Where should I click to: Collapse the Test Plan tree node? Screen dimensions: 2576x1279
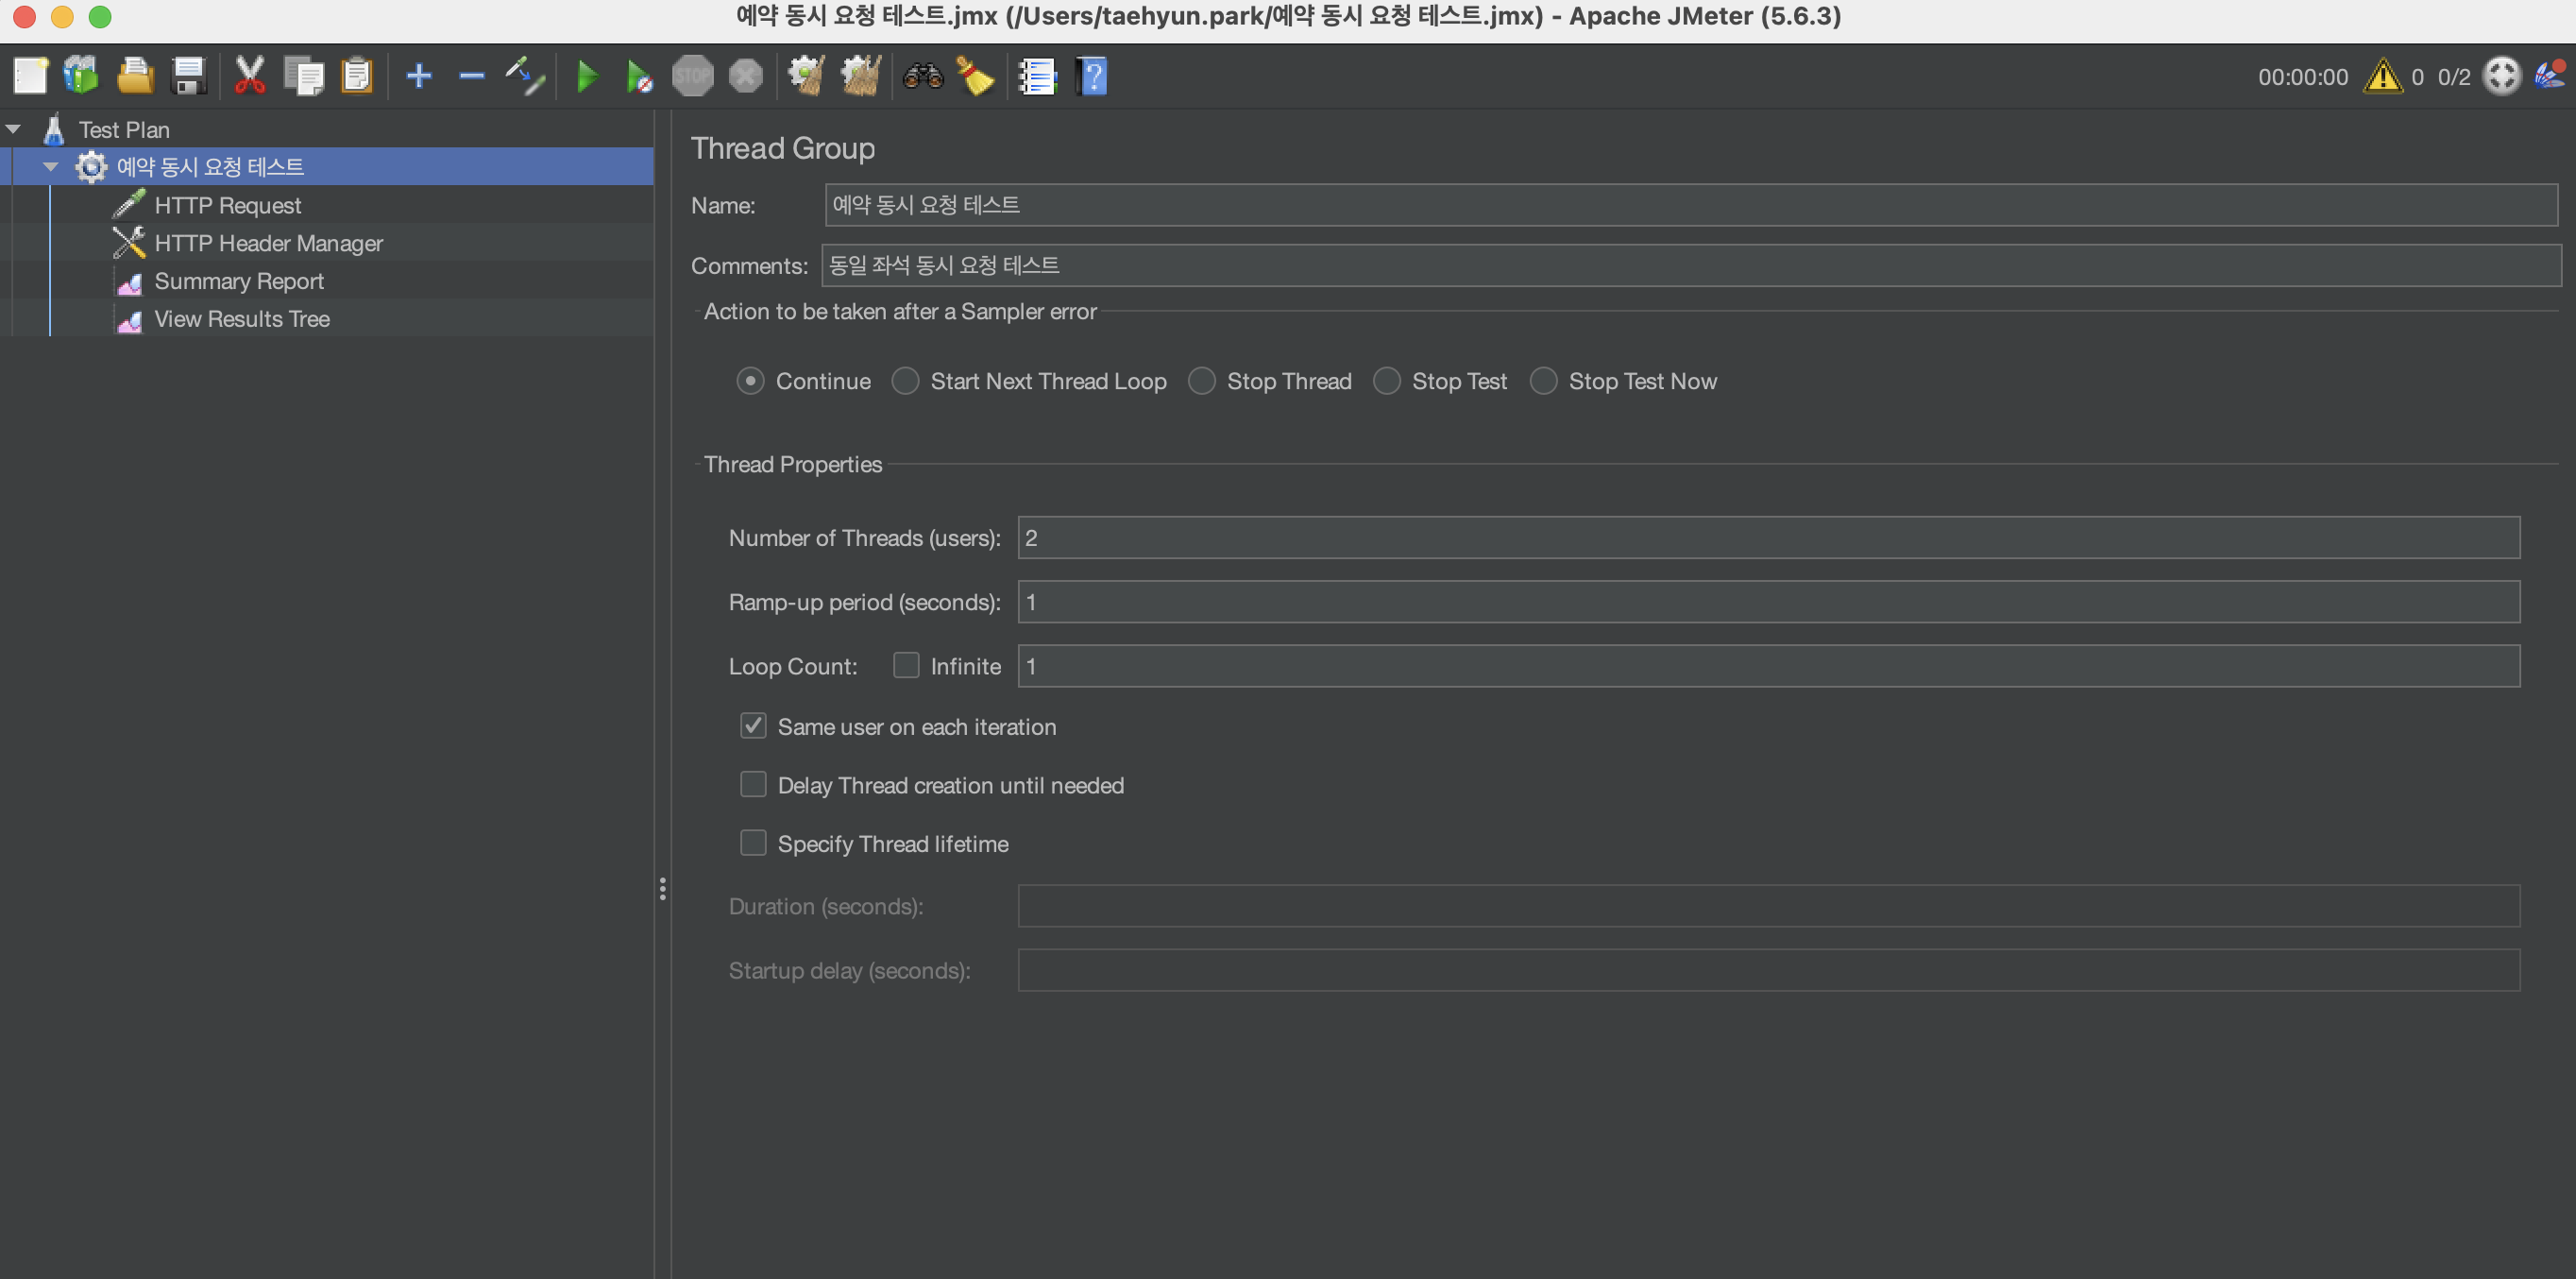(14, 129)
